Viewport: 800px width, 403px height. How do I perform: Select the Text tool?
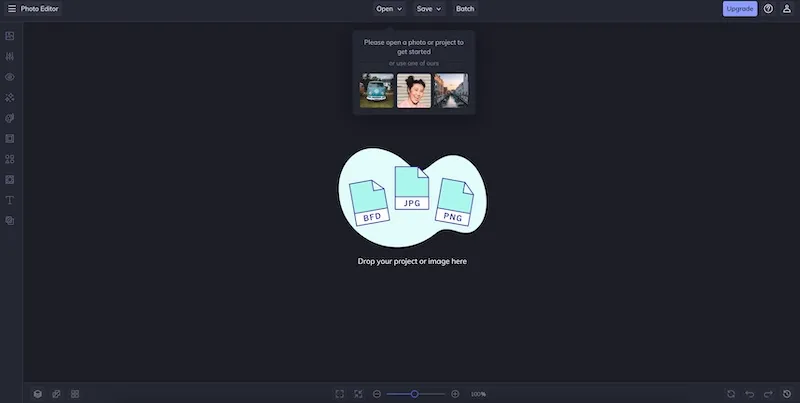(10, 200)
